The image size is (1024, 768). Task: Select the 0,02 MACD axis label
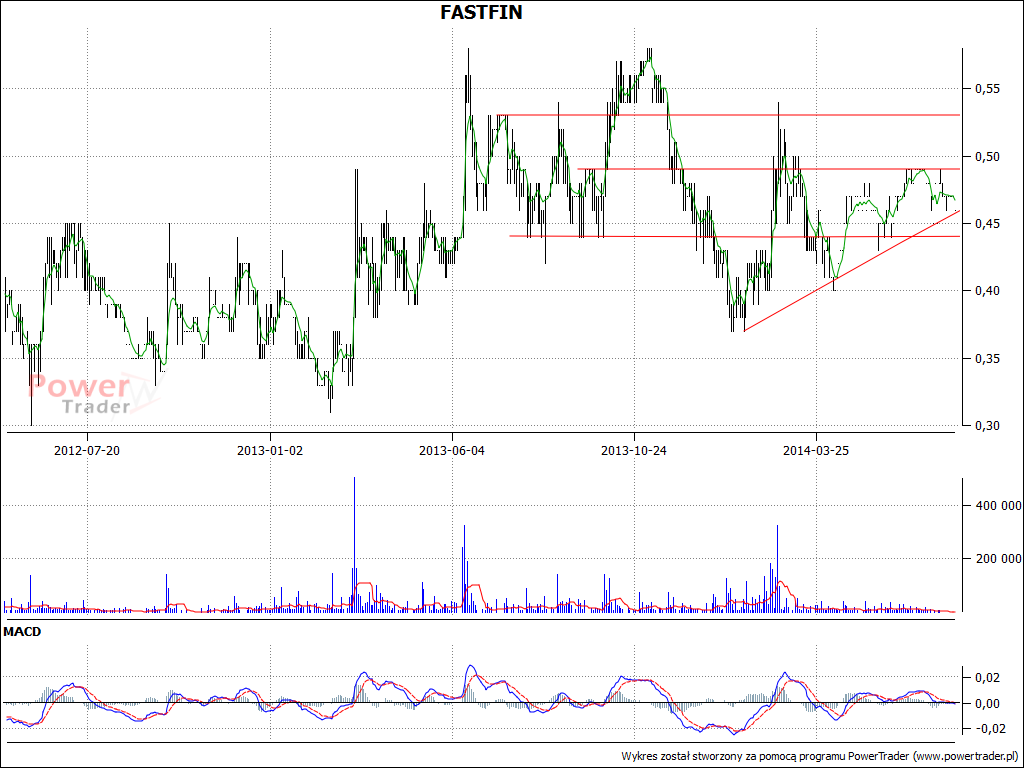tap(987, 678)
